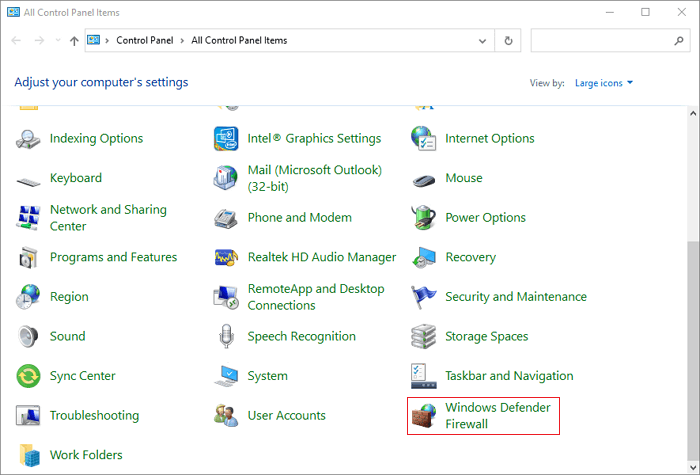This screenshot has height=475, width=700.
Task: Open the User Accounts icon
Action: pos(226,416)
